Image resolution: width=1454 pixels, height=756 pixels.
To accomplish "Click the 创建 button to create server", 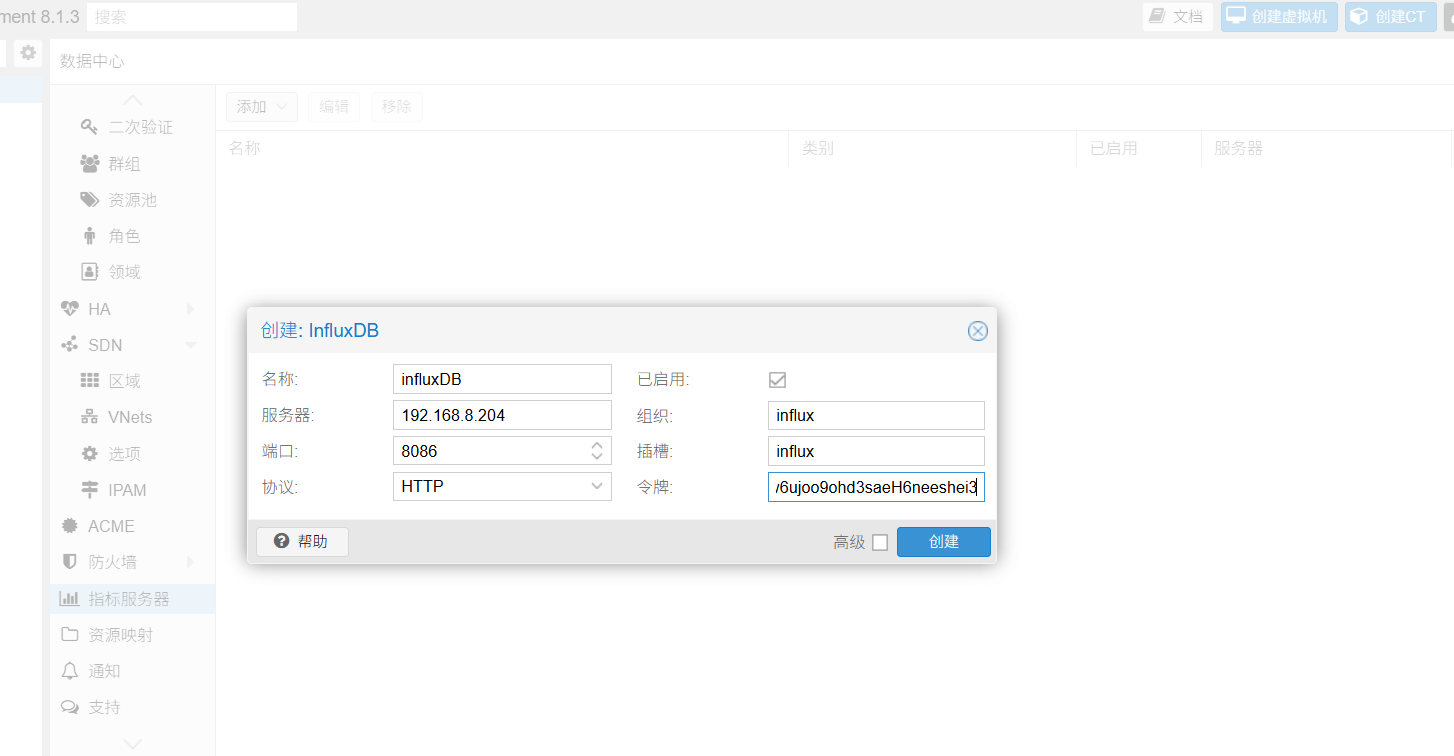I will pos(943,542).
